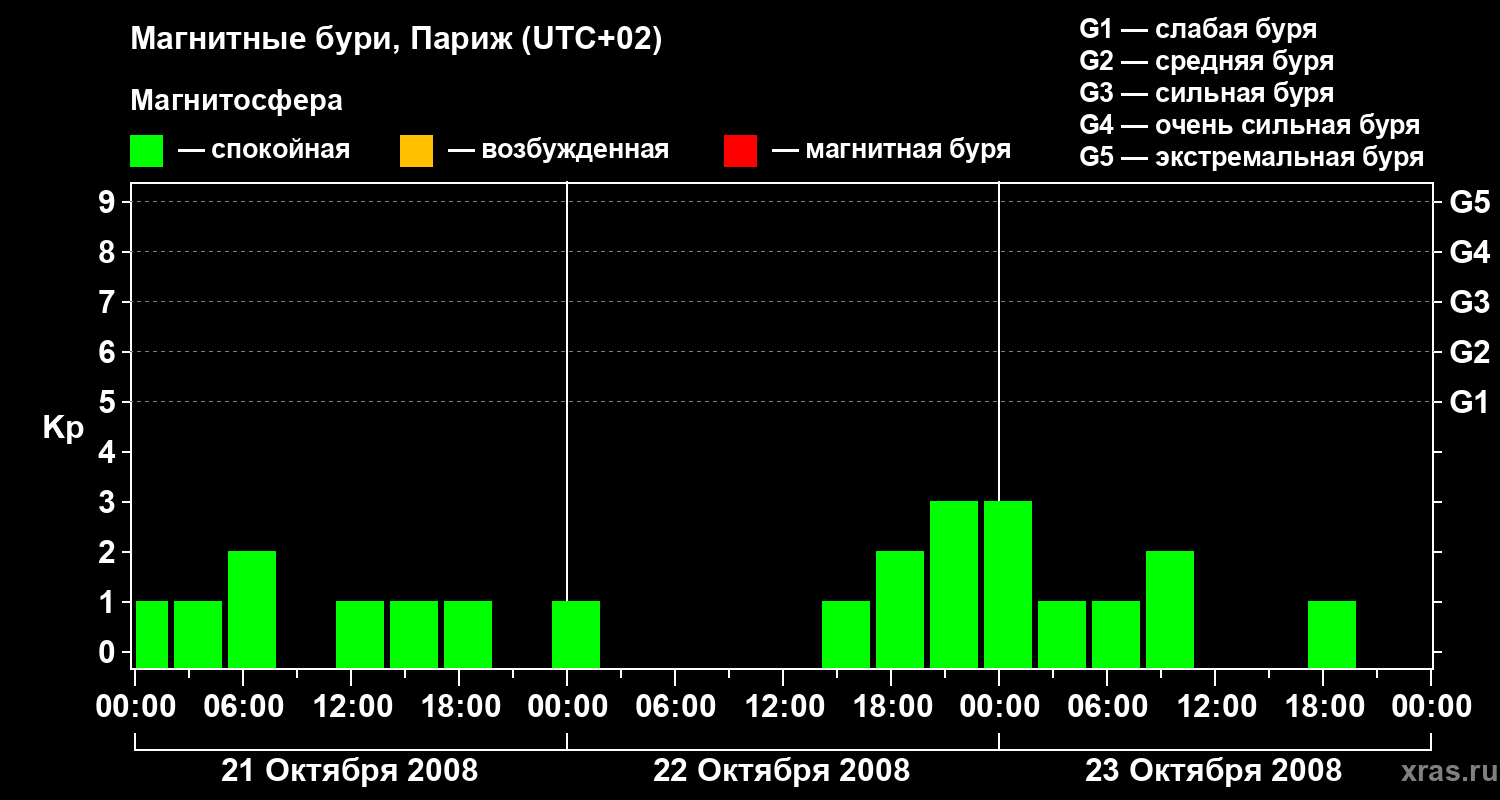Click the 'Kp' axis title
Viewport: 1500px width, 800px height.
pyautogui.click(x=63, y=427)
